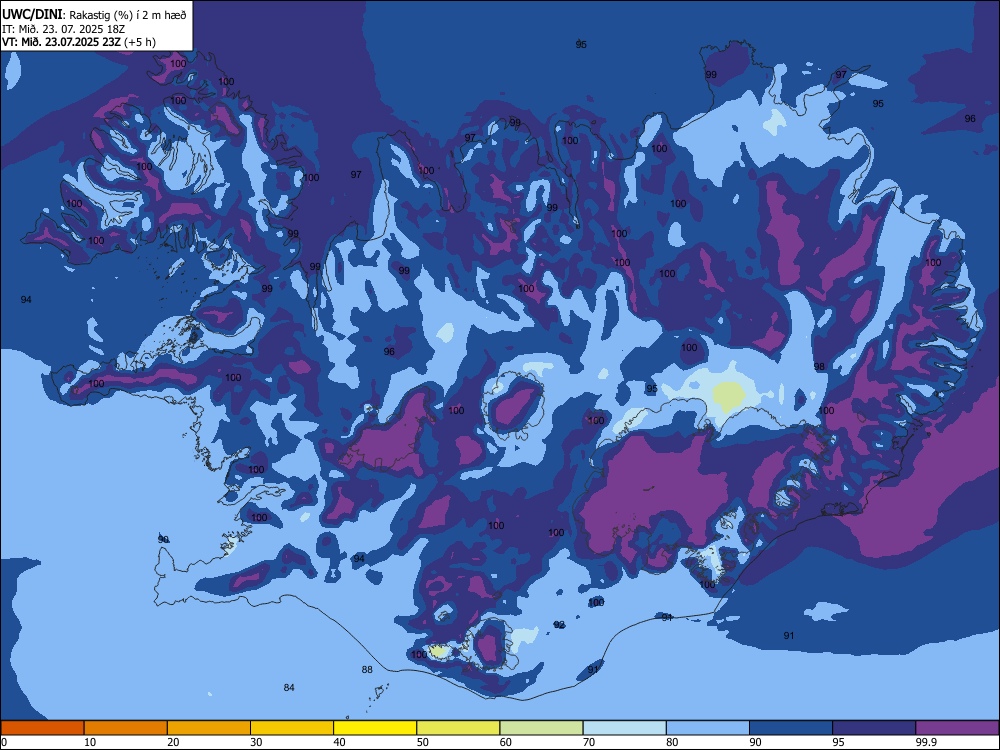
Task: Select the amber 20–30 legend swatch
Action: (x=209, y=728)
